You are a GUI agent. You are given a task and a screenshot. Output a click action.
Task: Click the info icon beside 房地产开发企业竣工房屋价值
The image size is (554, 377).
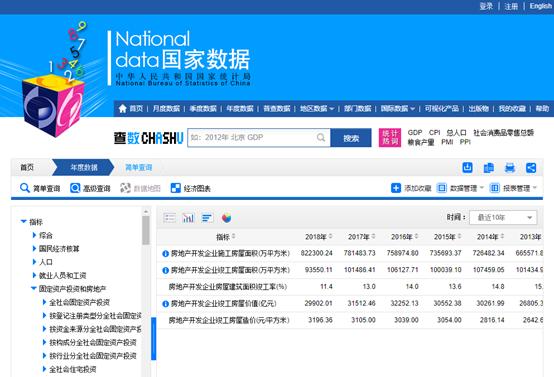point(165,304)
